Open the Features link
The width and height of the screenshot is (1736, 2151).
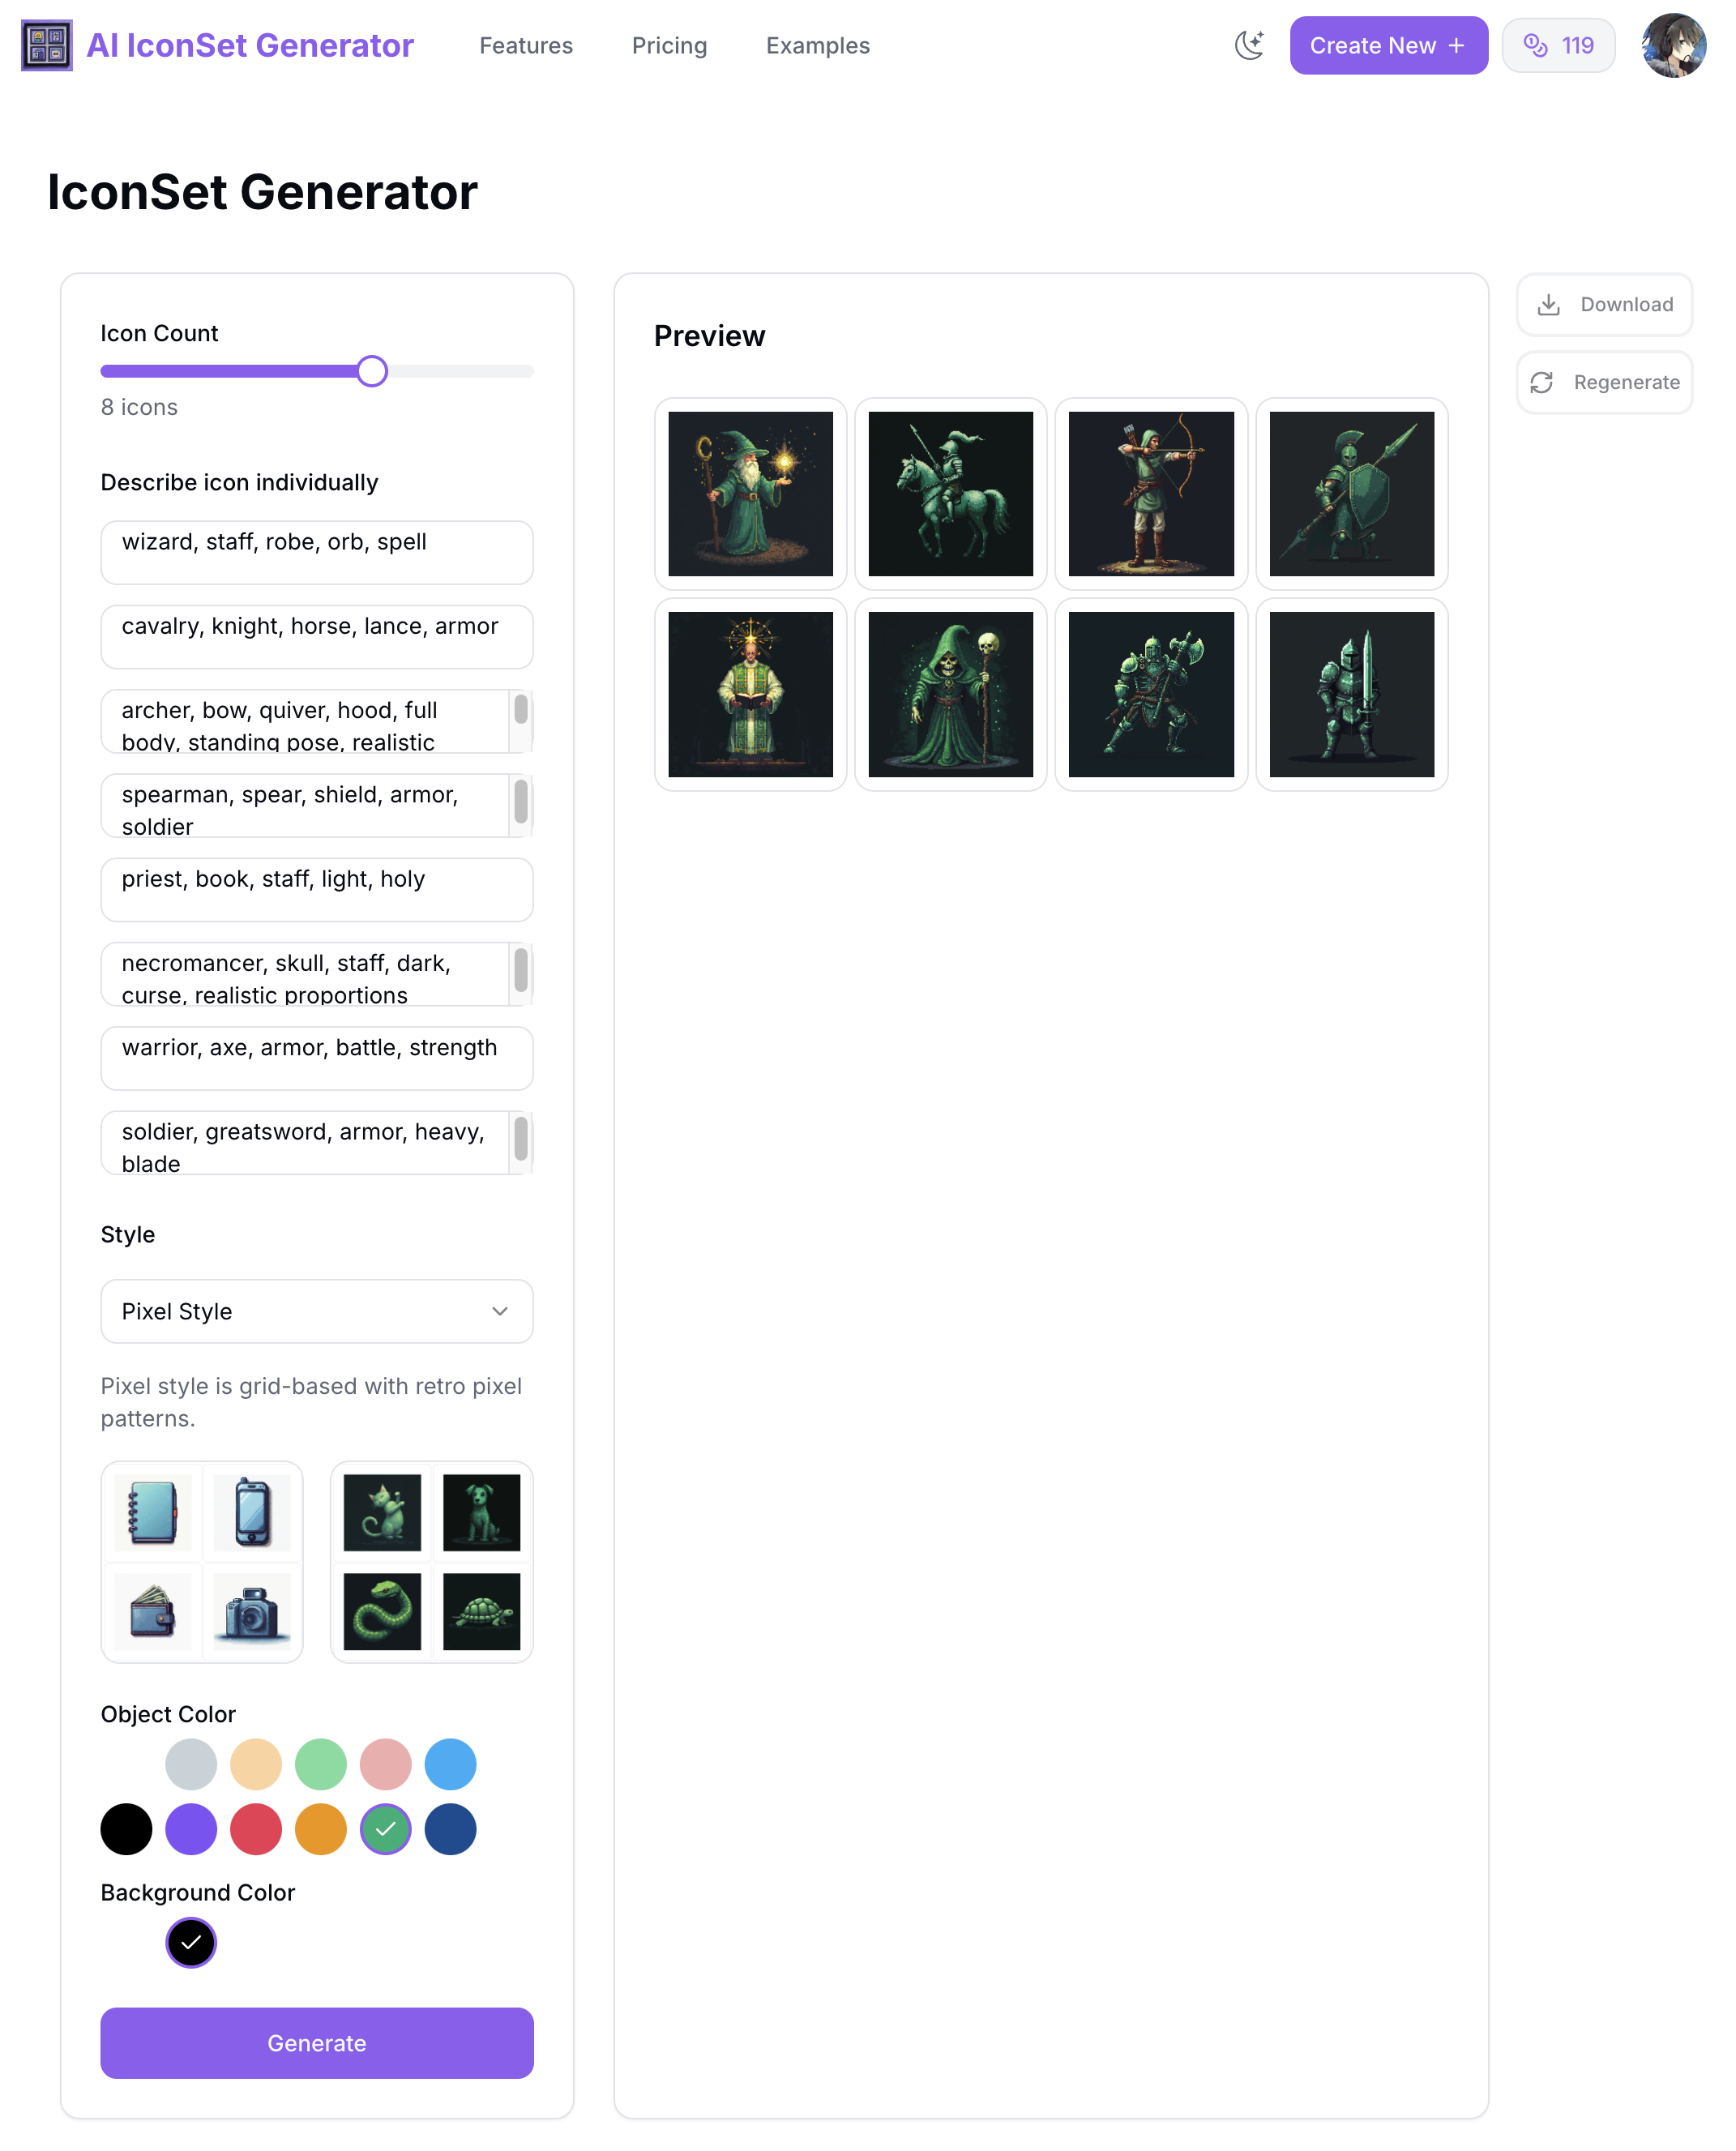click(x=525, y=45)
